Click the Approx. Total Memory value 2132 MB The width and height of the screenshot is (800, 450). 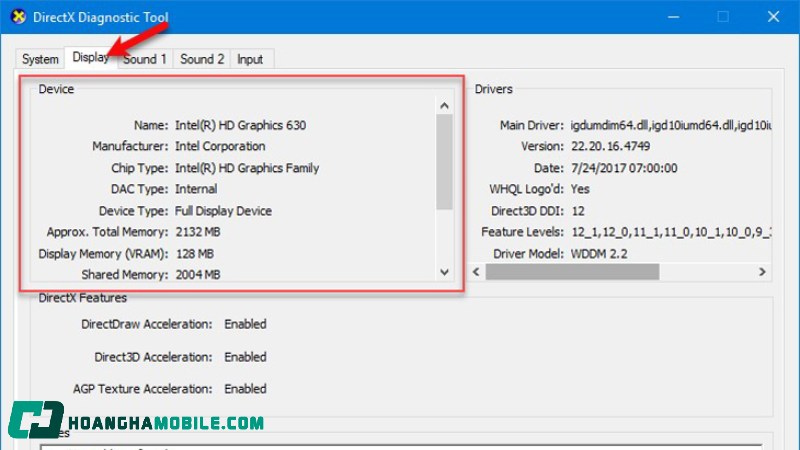click(x=198, y=232)
